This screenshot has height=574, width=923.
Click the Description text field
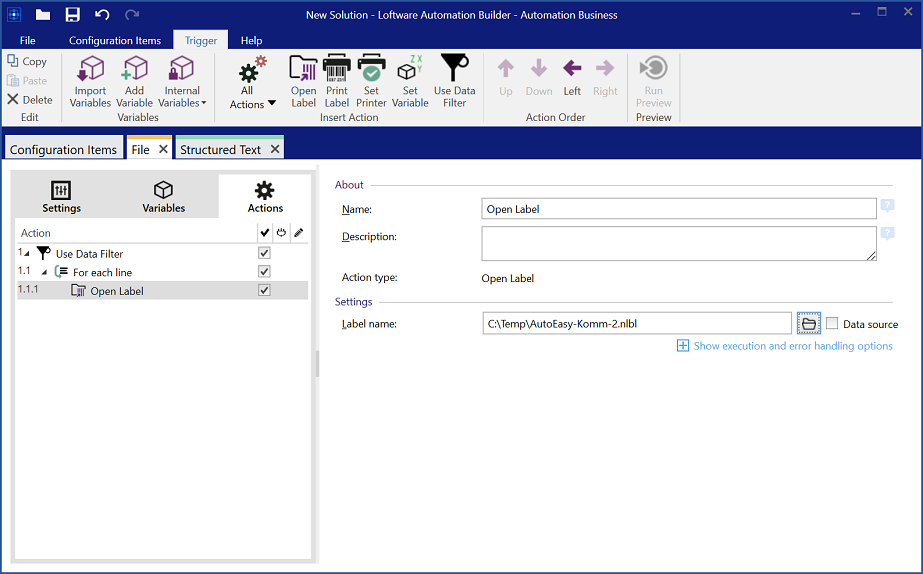pyautogui.click(x=678, y=243)
